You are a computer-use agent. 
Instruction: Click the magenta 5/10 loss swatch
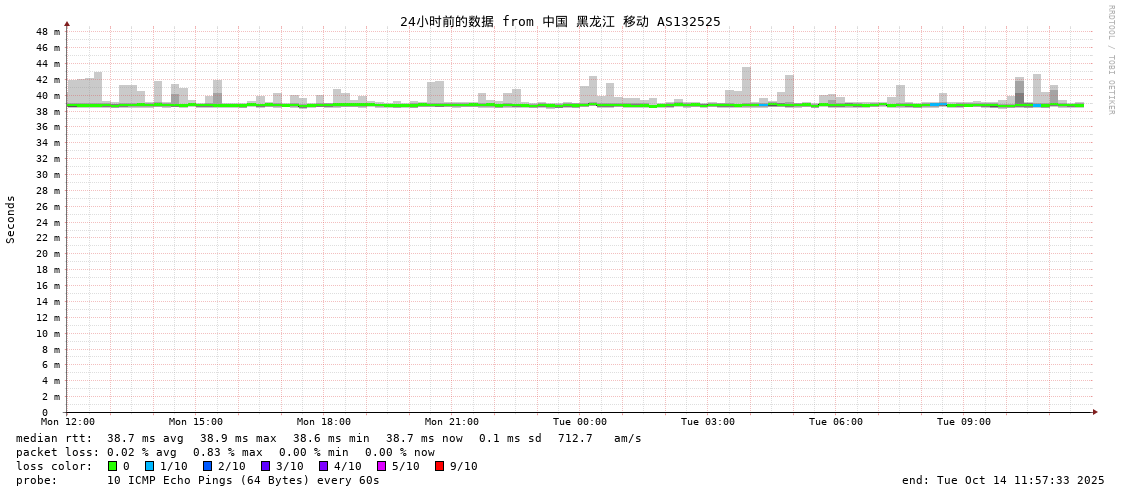(x=381, y=466)
